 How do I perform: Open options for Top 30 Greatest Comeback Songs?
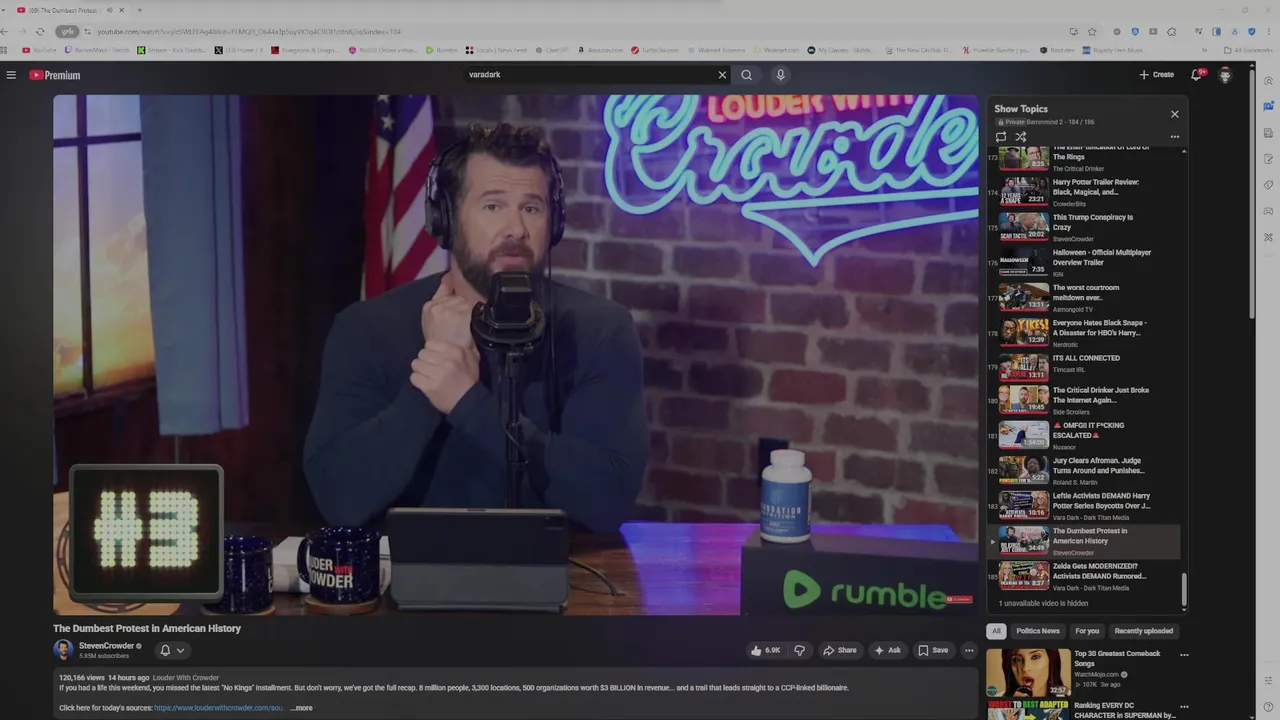(x=1184, y=655)
